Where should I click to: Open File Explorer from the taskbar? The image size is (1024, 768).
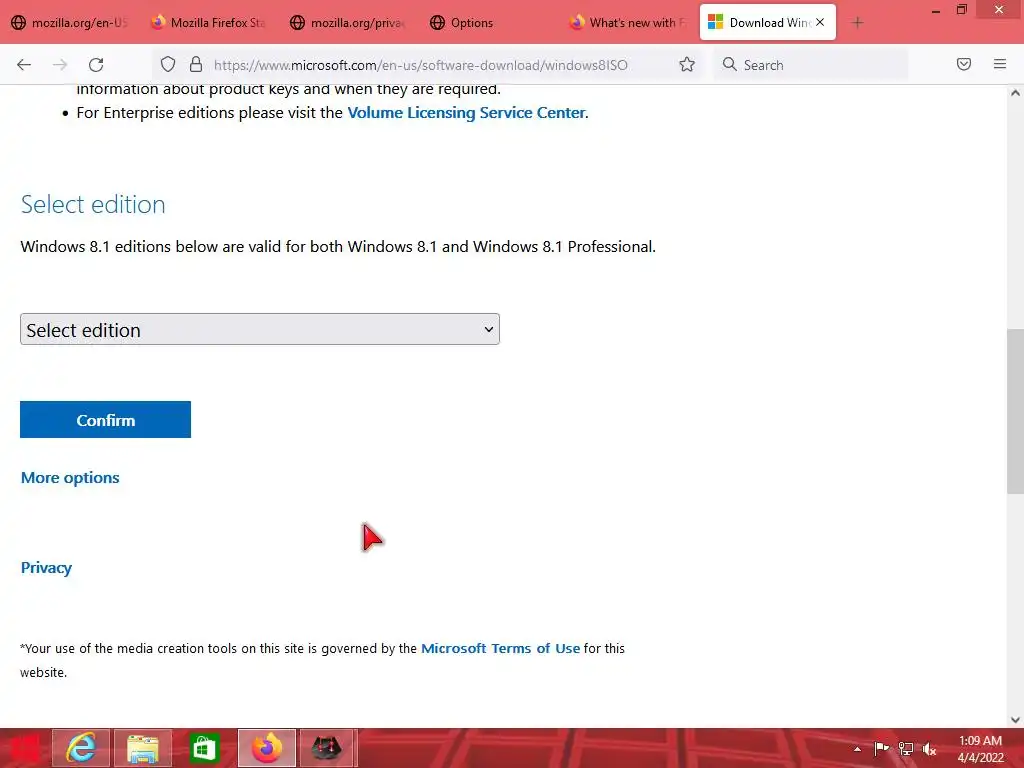(143, 748)
